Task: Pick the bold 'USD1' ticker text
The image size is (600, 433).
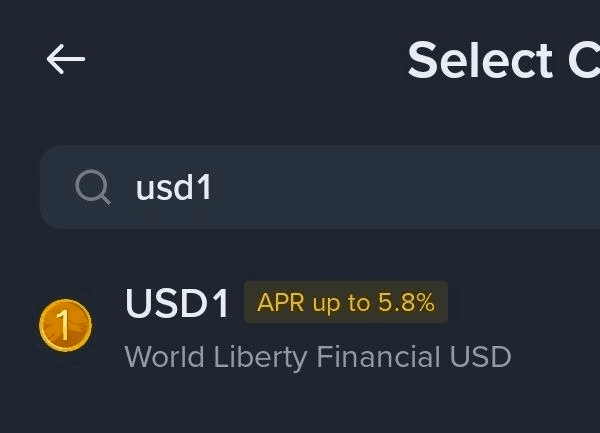Action: [x=178, y=304]
